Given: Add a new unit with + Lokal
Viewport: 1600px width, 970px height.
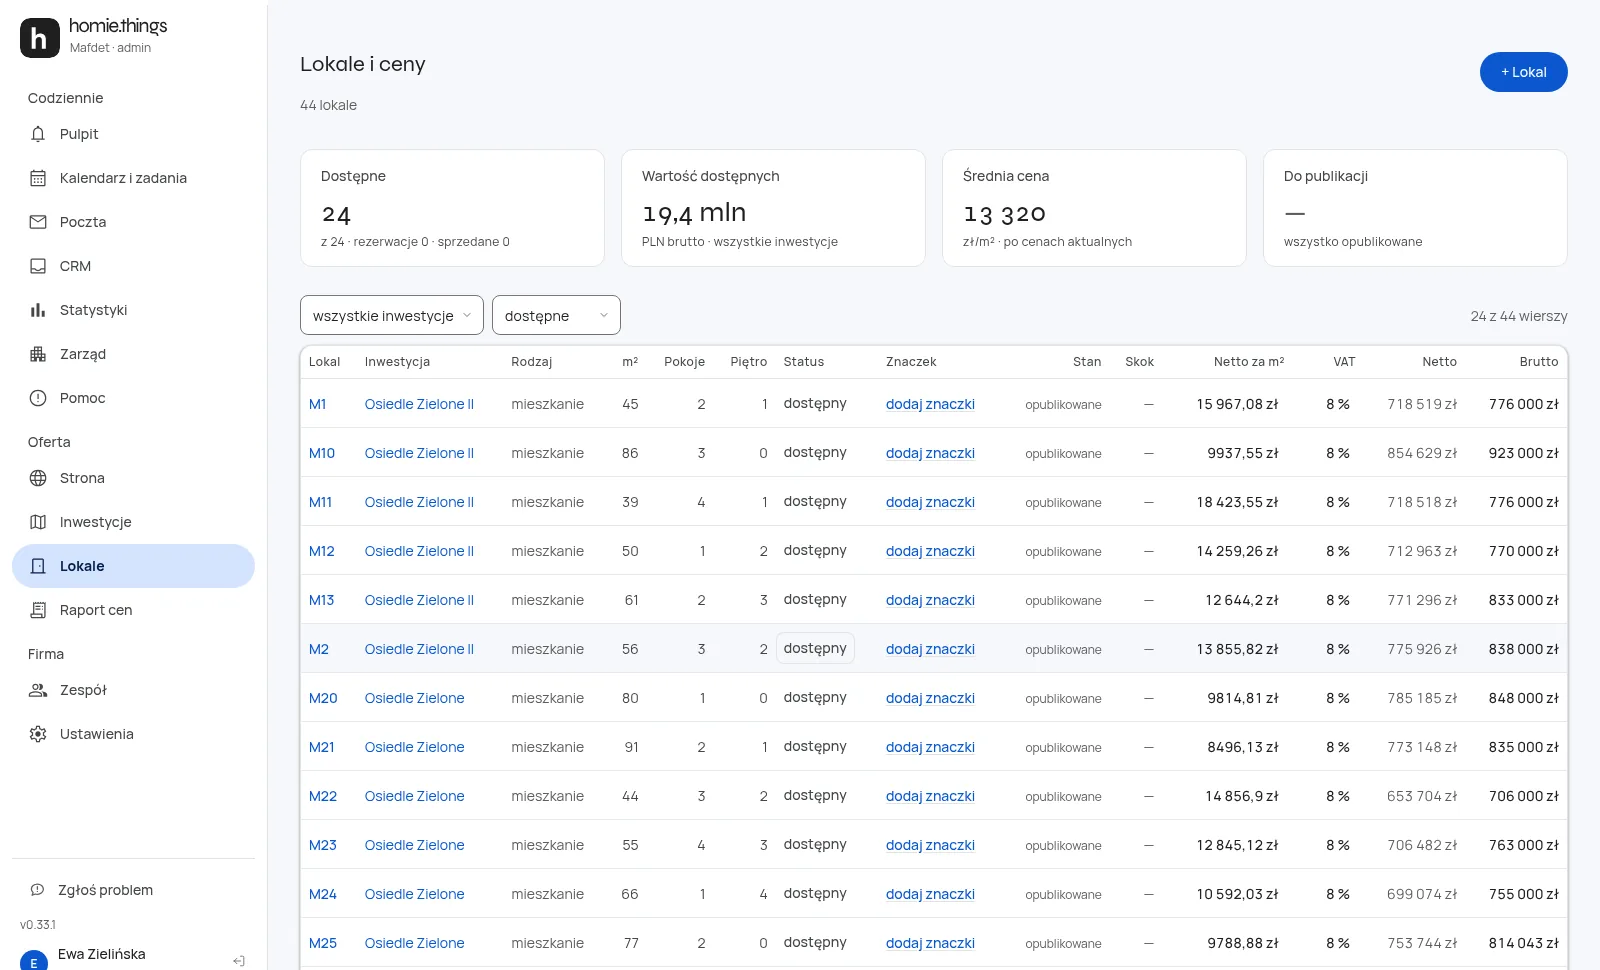Looking at the screenshot, I should (x=1523, y=72).
